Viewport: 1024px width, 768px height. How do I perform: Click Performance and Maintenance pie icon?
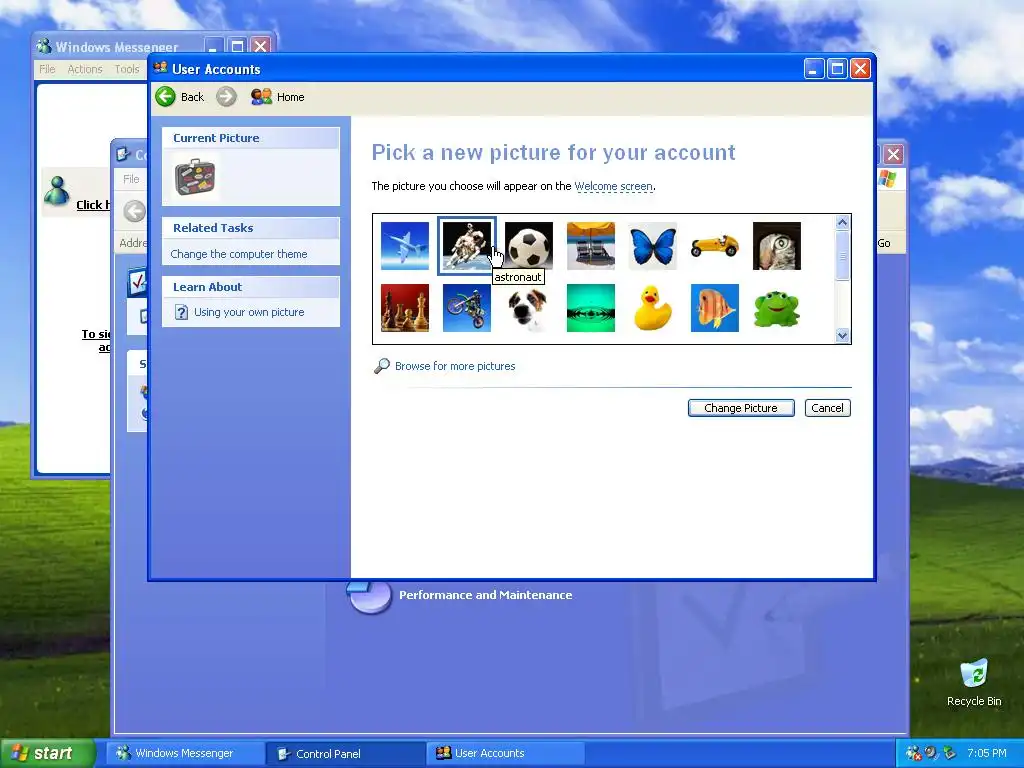[369, 596]
